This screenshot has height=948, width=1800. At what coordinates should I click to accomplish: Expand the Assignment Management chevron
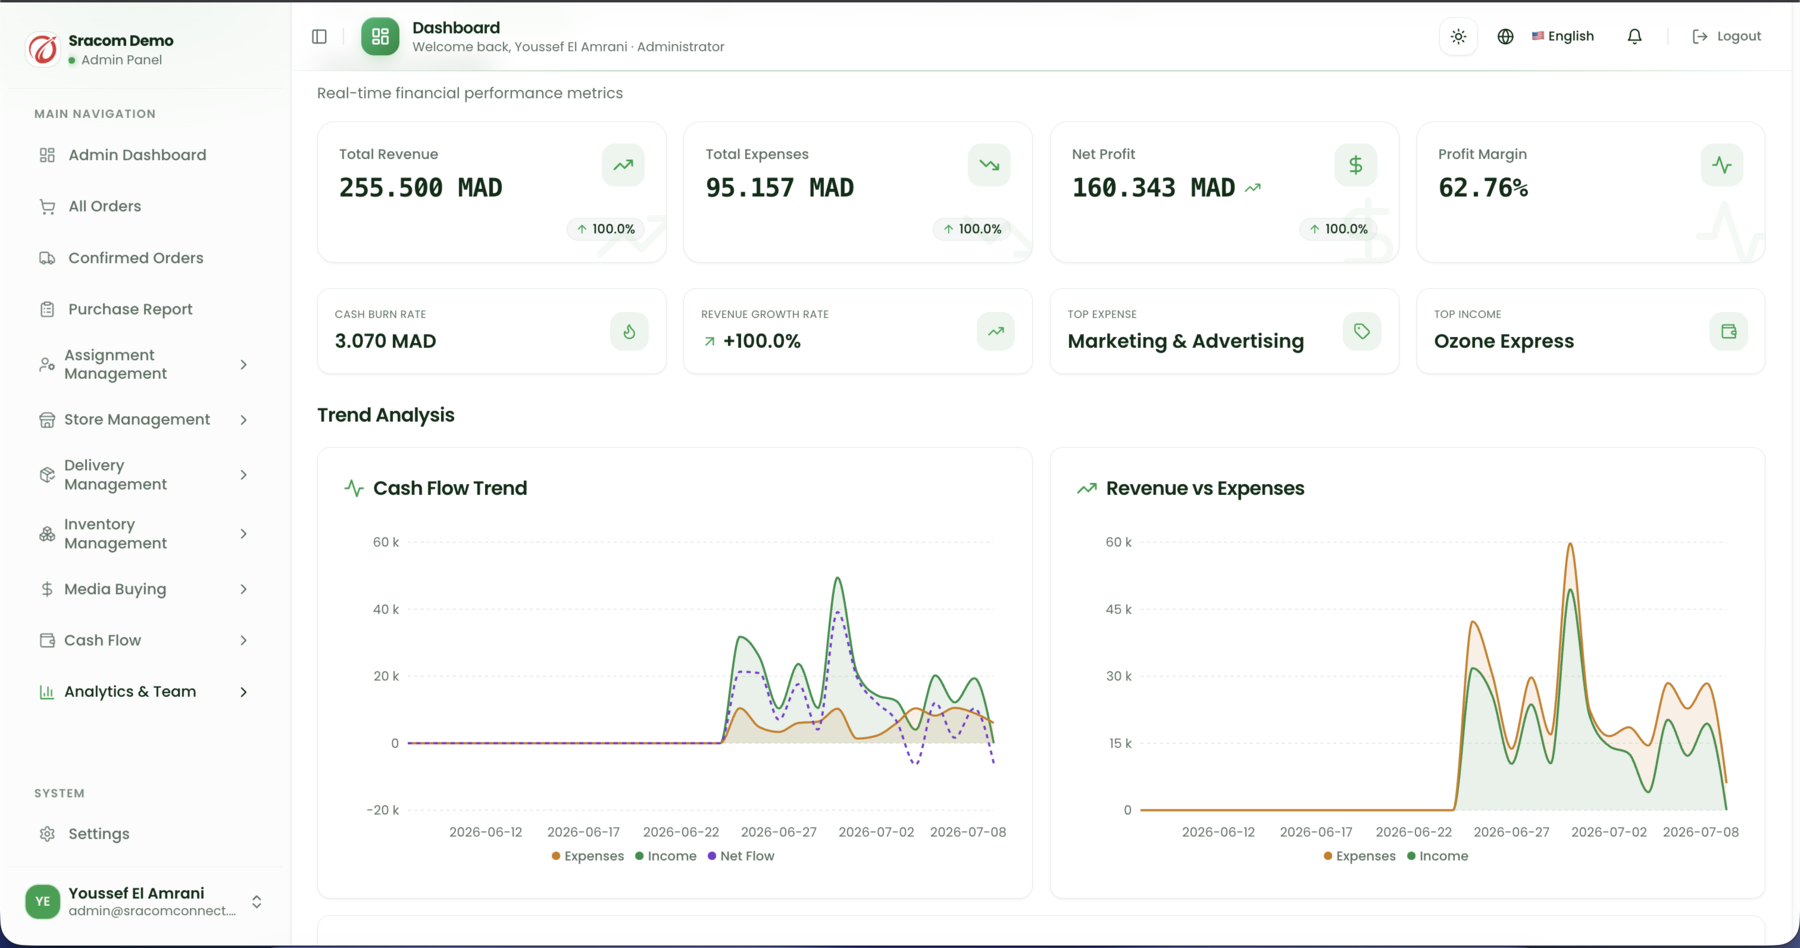(x=243, y=365)
